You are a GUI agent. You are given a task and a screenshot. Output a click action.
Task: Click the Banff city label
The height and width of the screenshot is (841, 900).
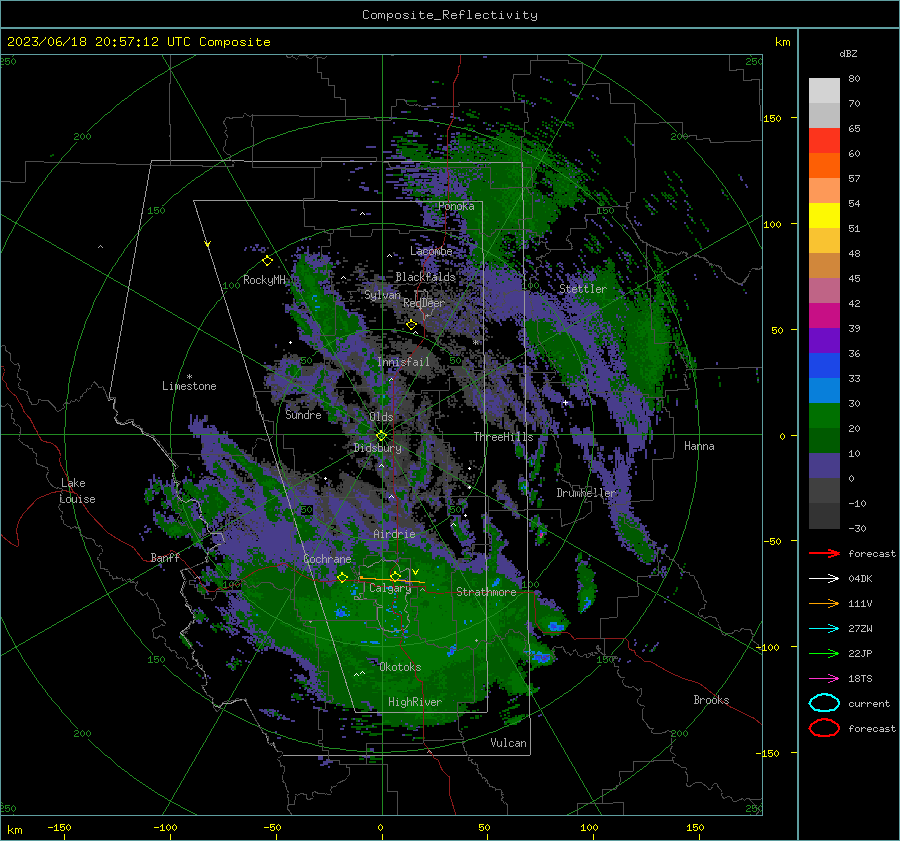point(165,558)
